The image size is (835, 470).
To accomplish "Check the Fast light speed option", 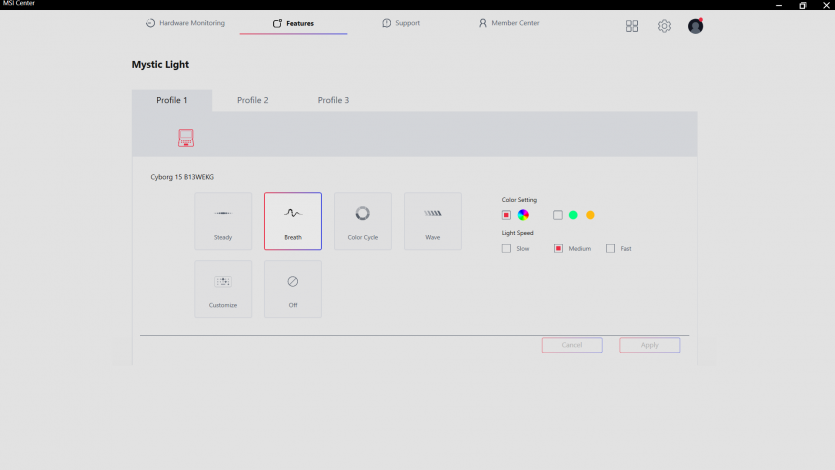I will pyautogui.click(x=611, y=248).
